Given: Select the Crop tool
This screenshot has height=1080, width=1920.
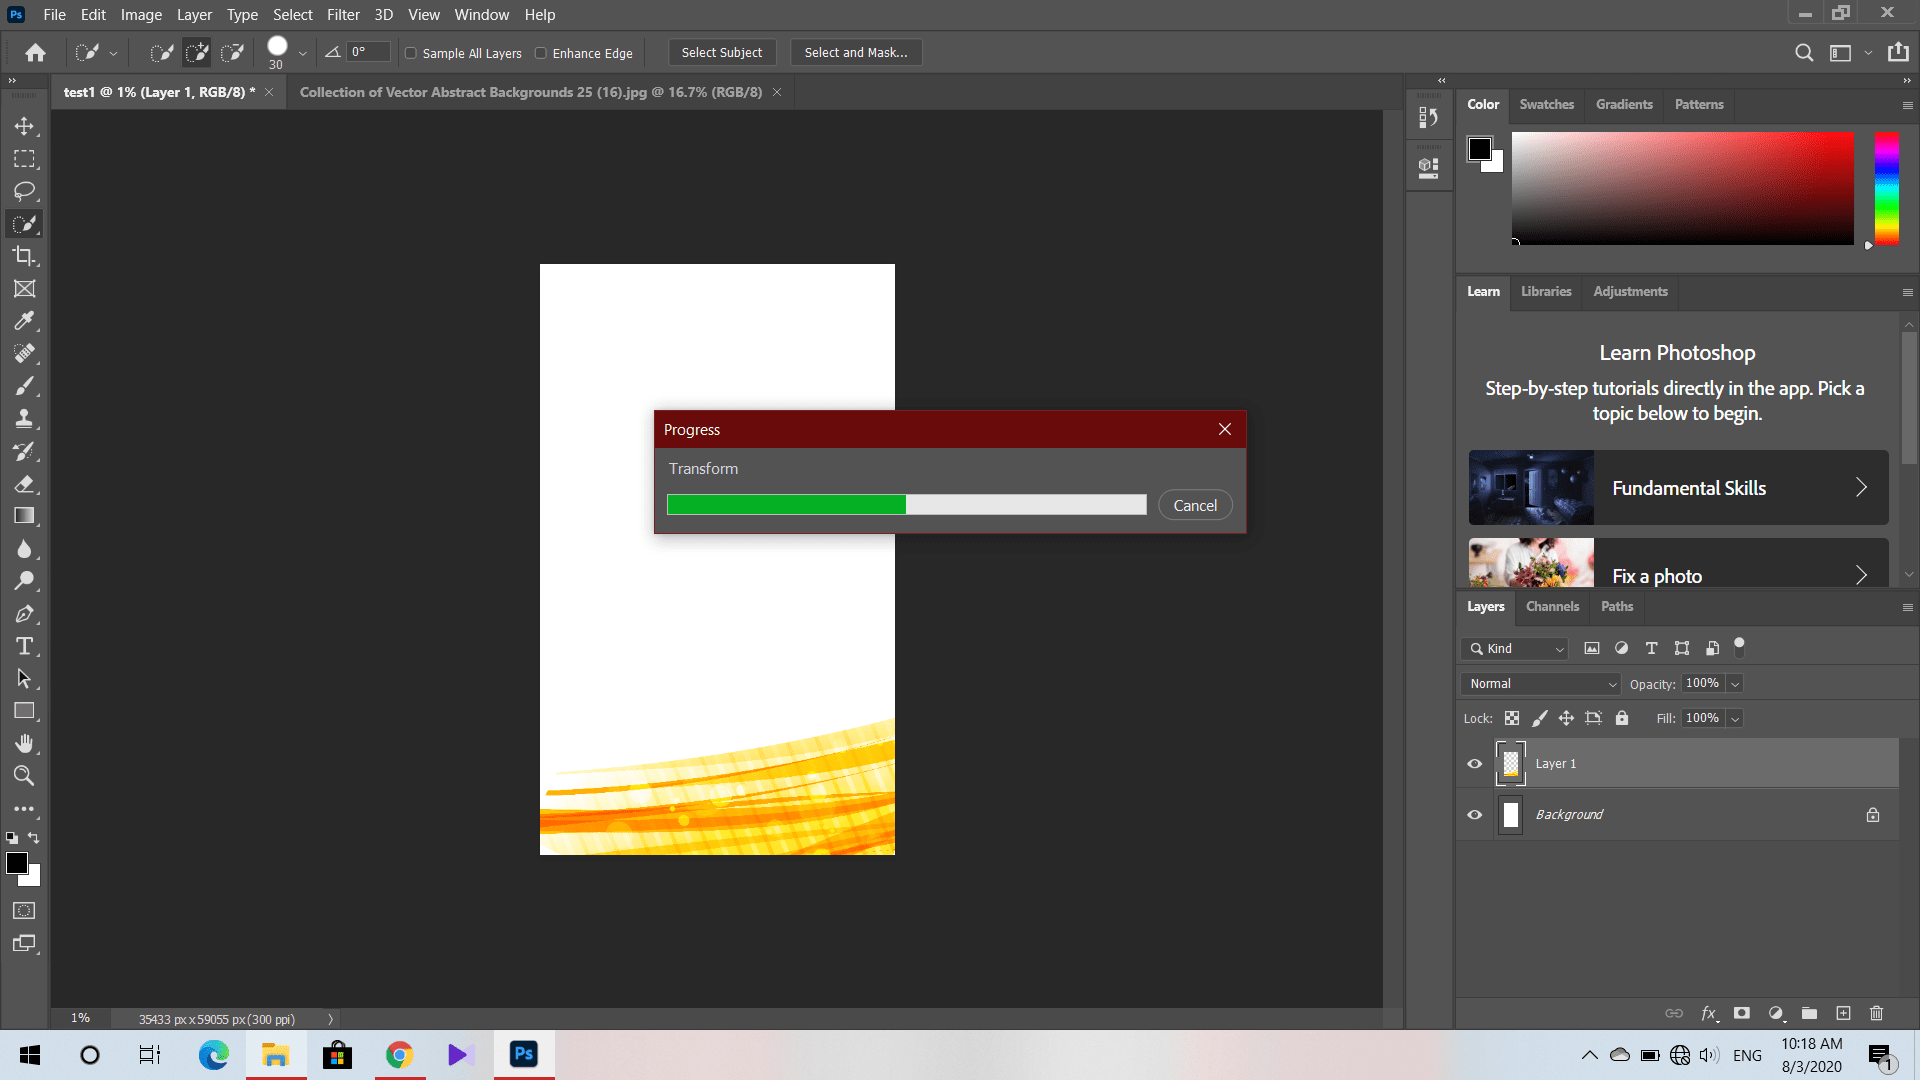Looking at the screenshot, I should tap(24, 256).
